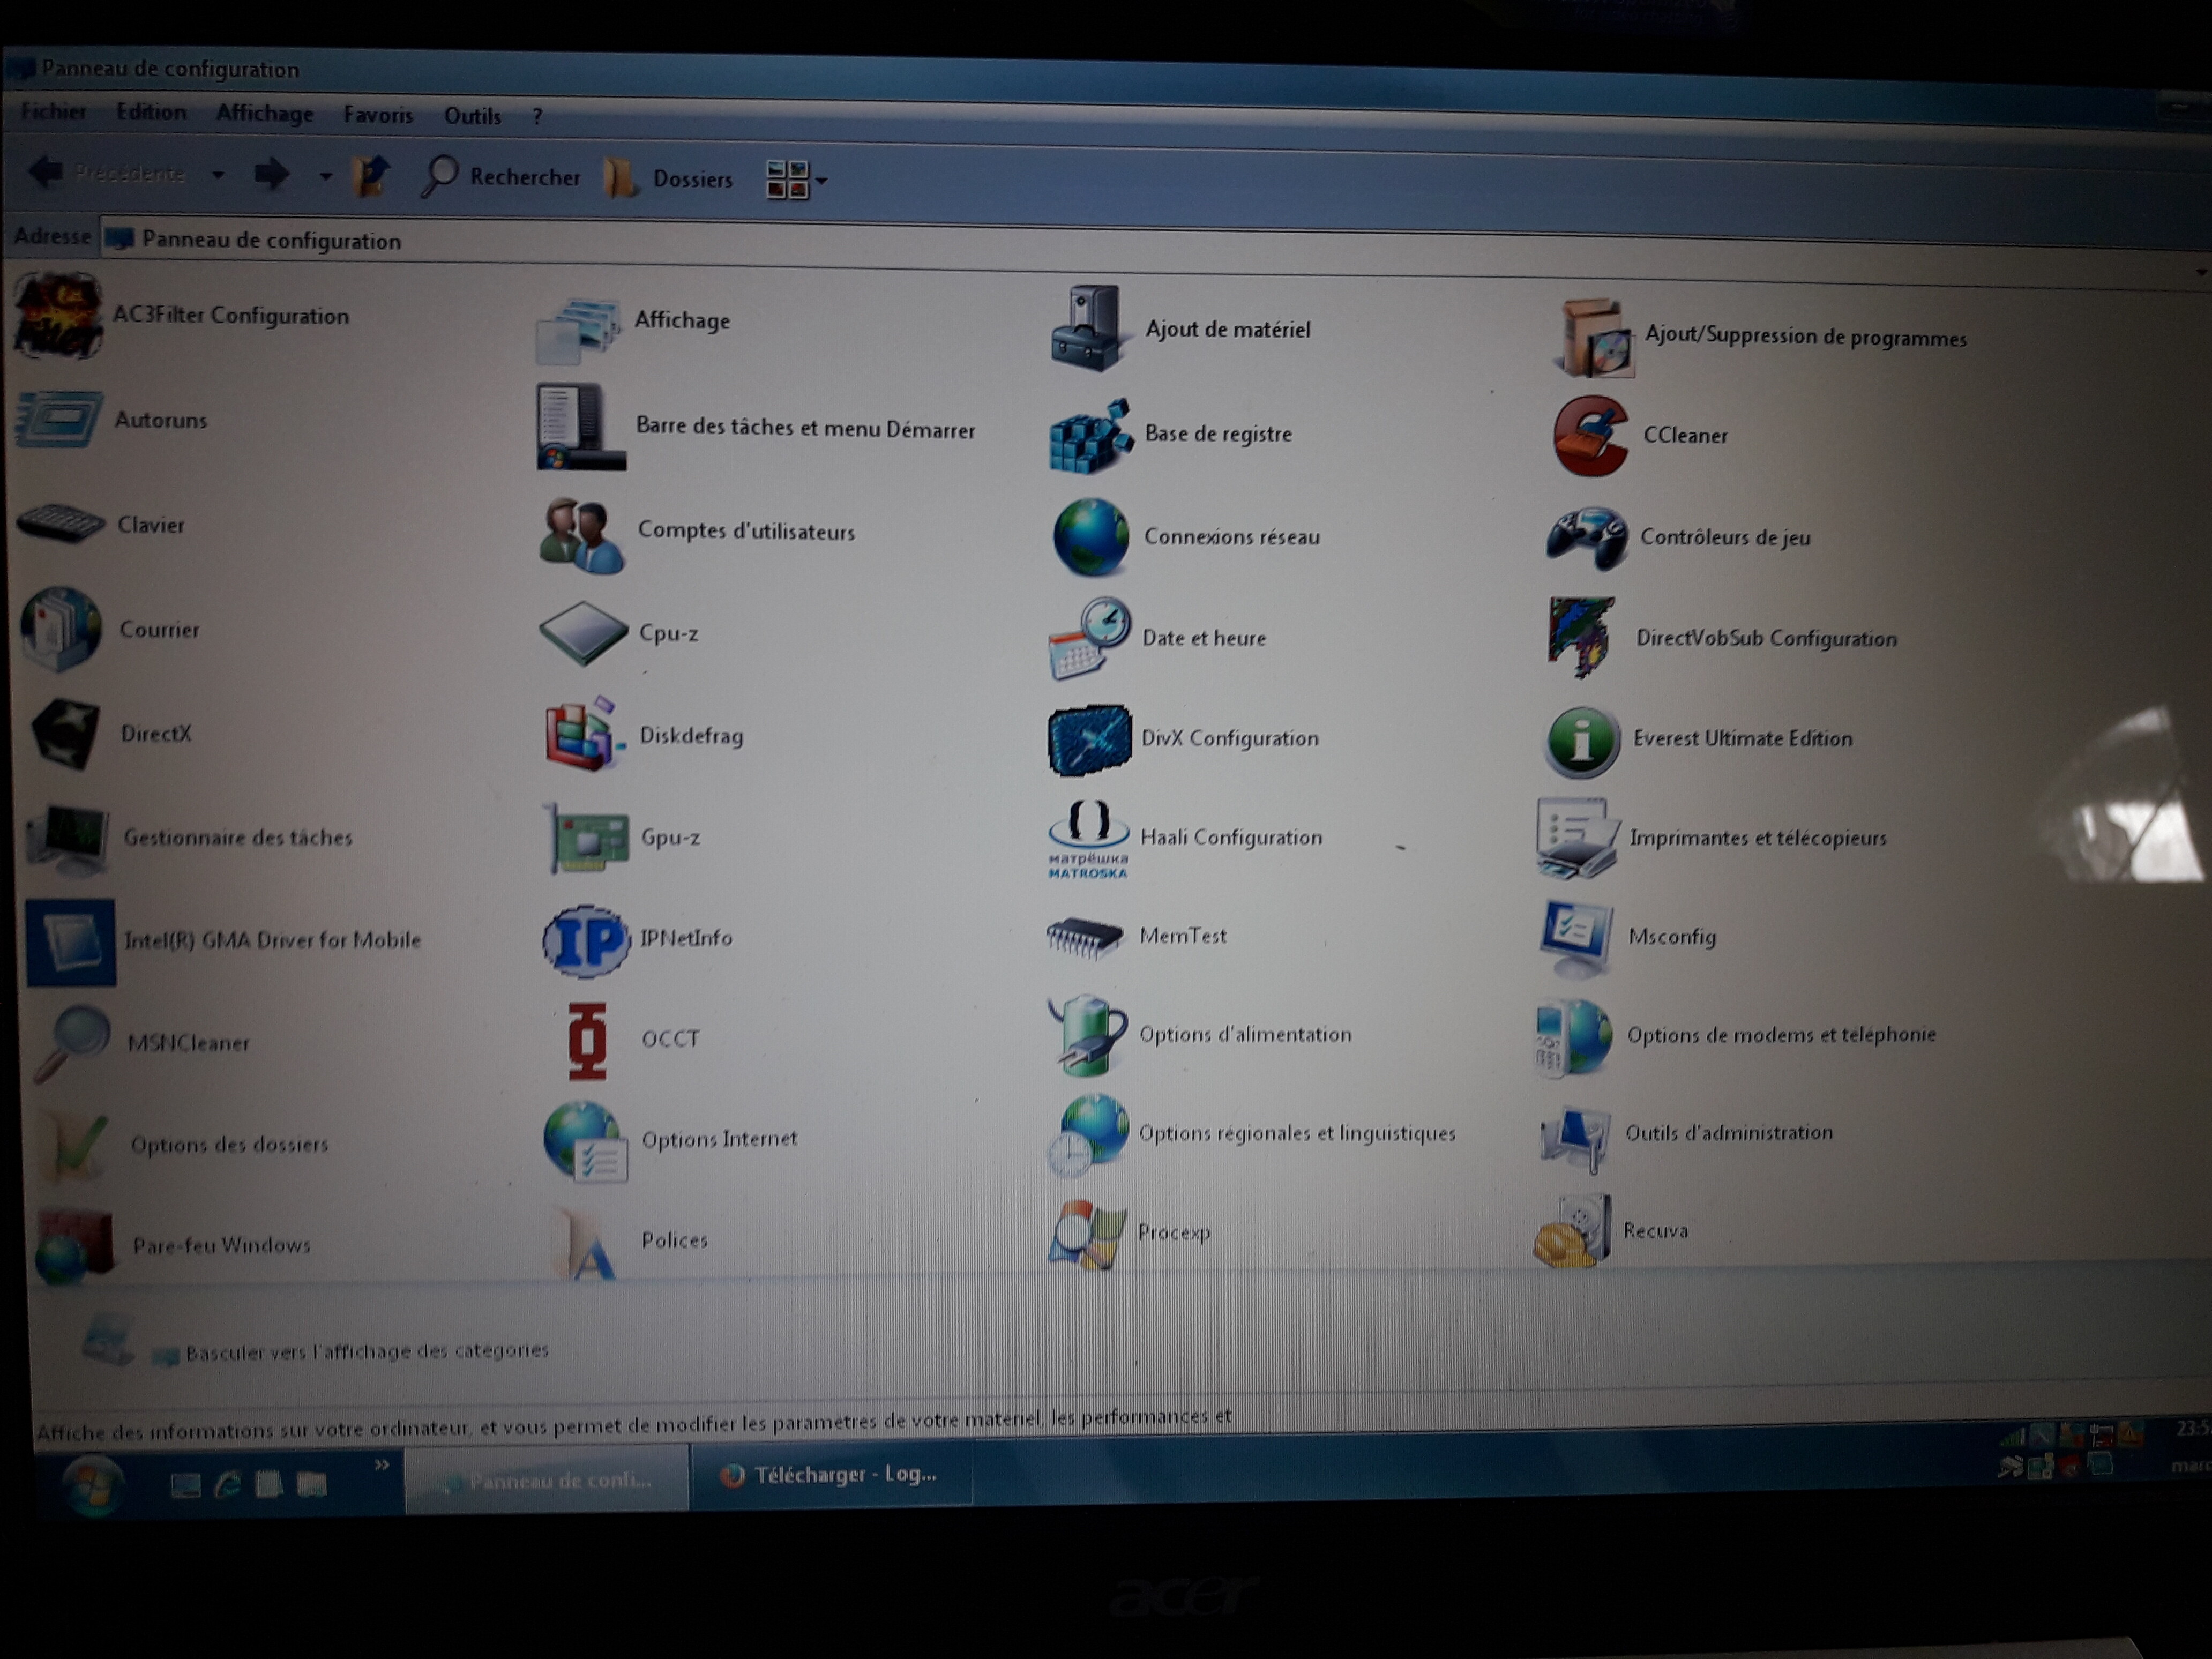
Task: Open the Procexp icon
Action: pos(1086,1234)
